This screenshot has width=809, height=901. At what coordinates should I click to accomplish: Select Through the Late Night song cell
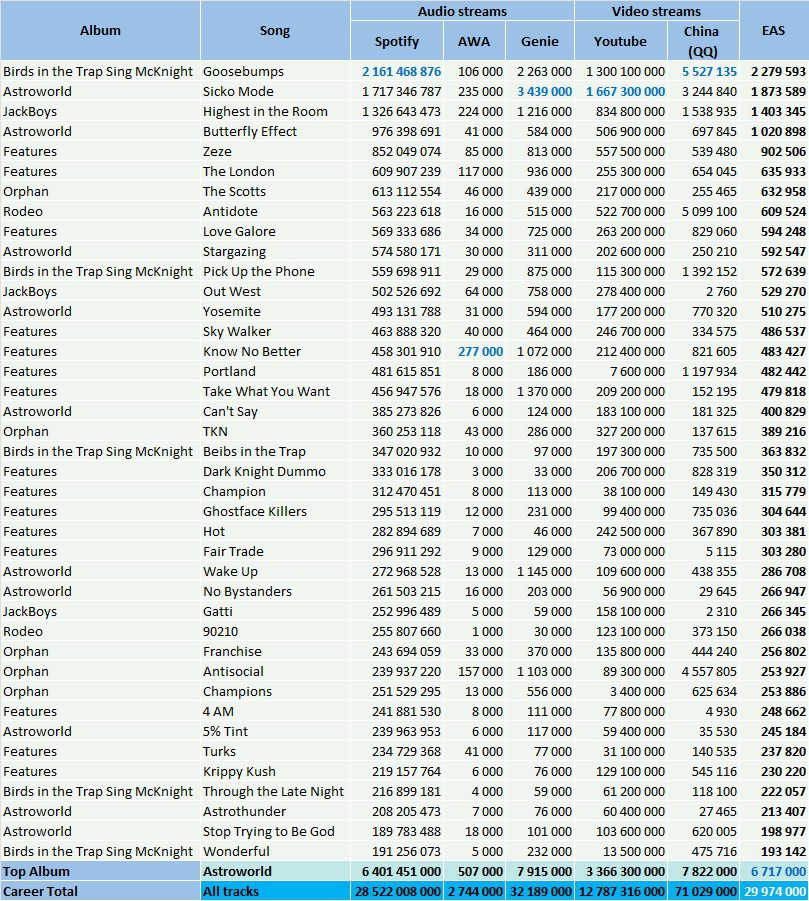275,791
